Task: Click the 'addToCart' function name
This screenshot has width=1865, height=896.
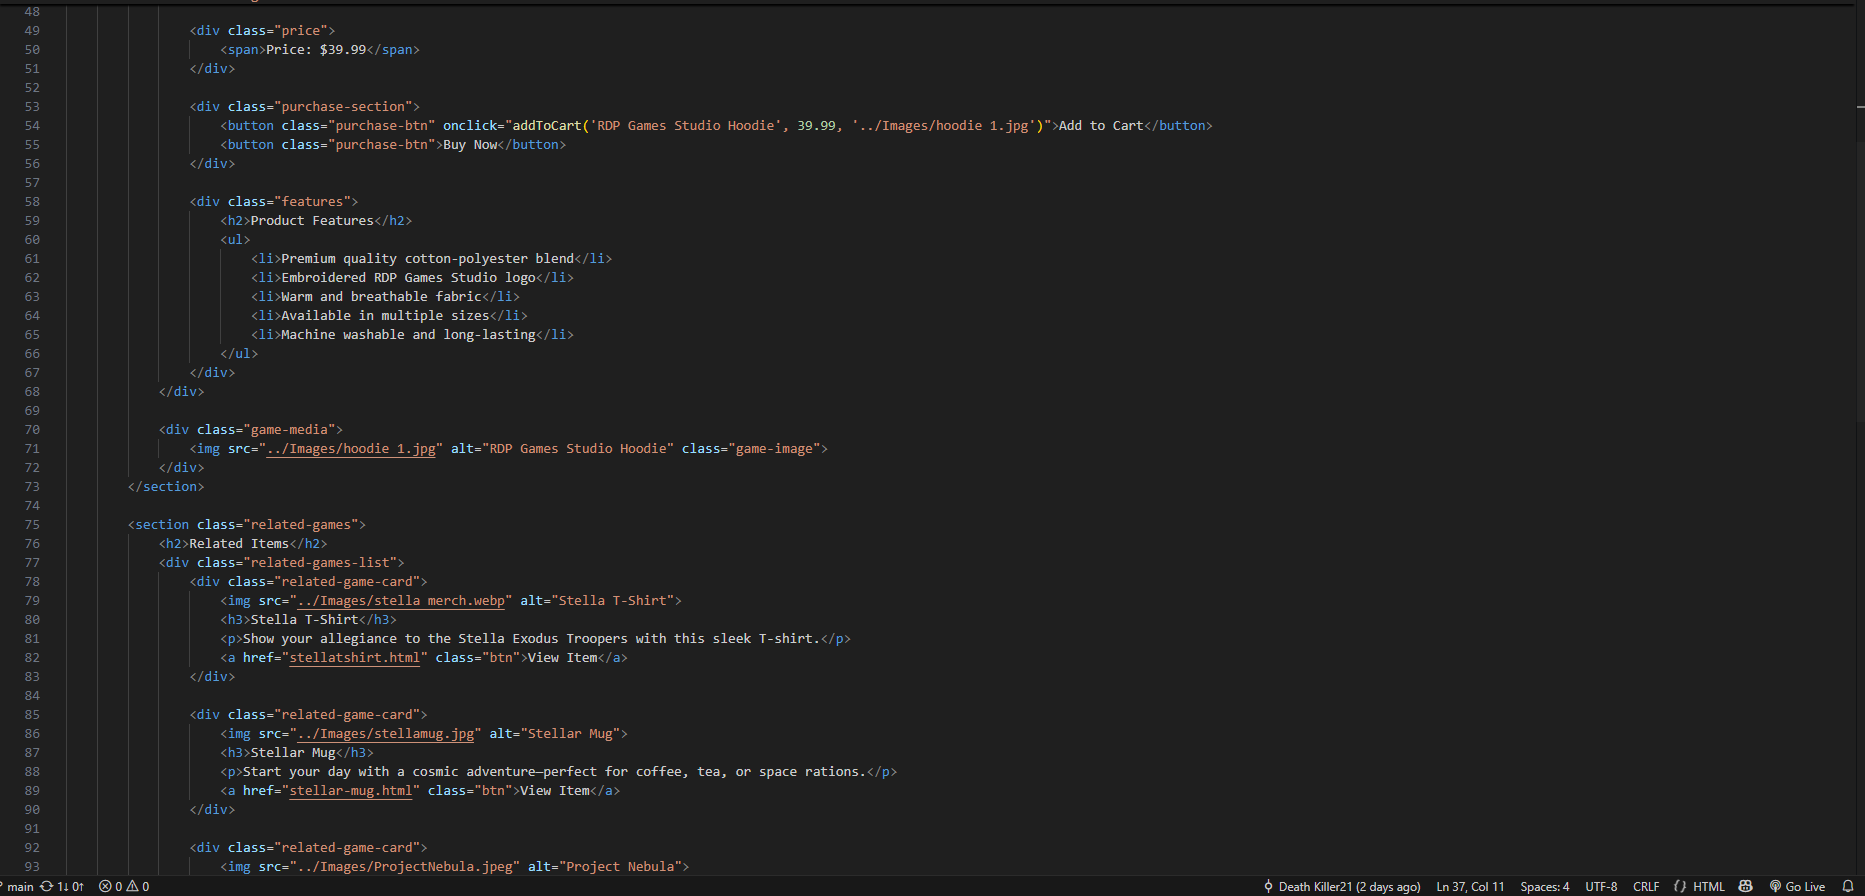Action: pyautogui.click(x=547, y=126)
